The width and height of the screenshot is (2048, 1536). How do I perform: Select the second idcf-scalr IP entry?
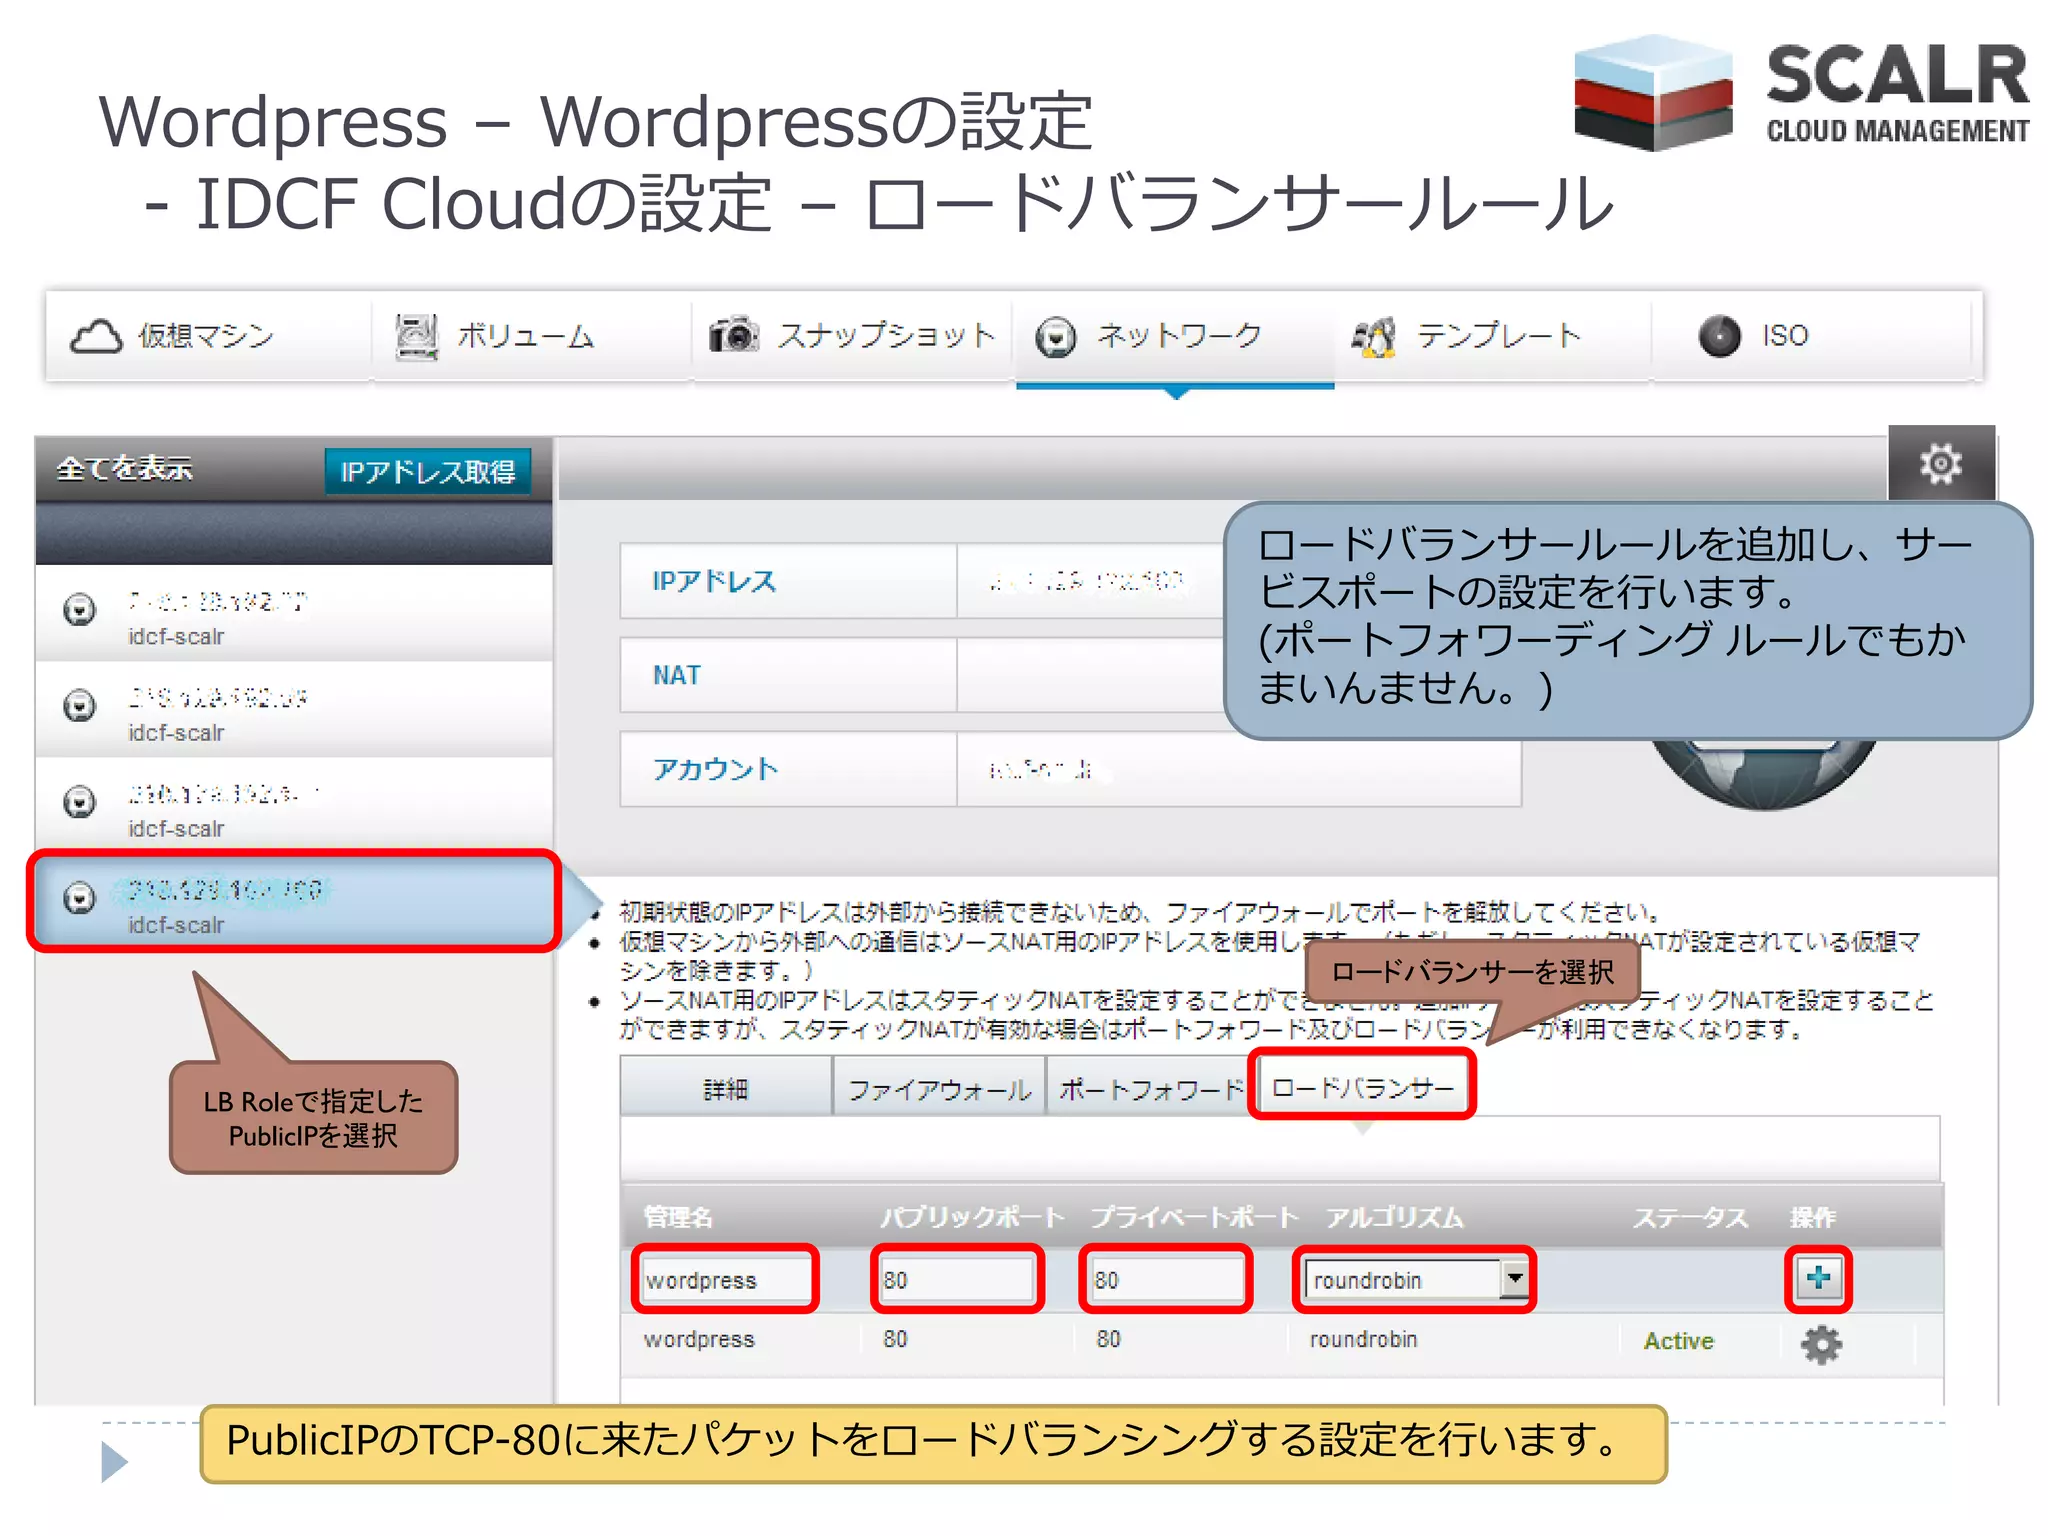(294, 711)
